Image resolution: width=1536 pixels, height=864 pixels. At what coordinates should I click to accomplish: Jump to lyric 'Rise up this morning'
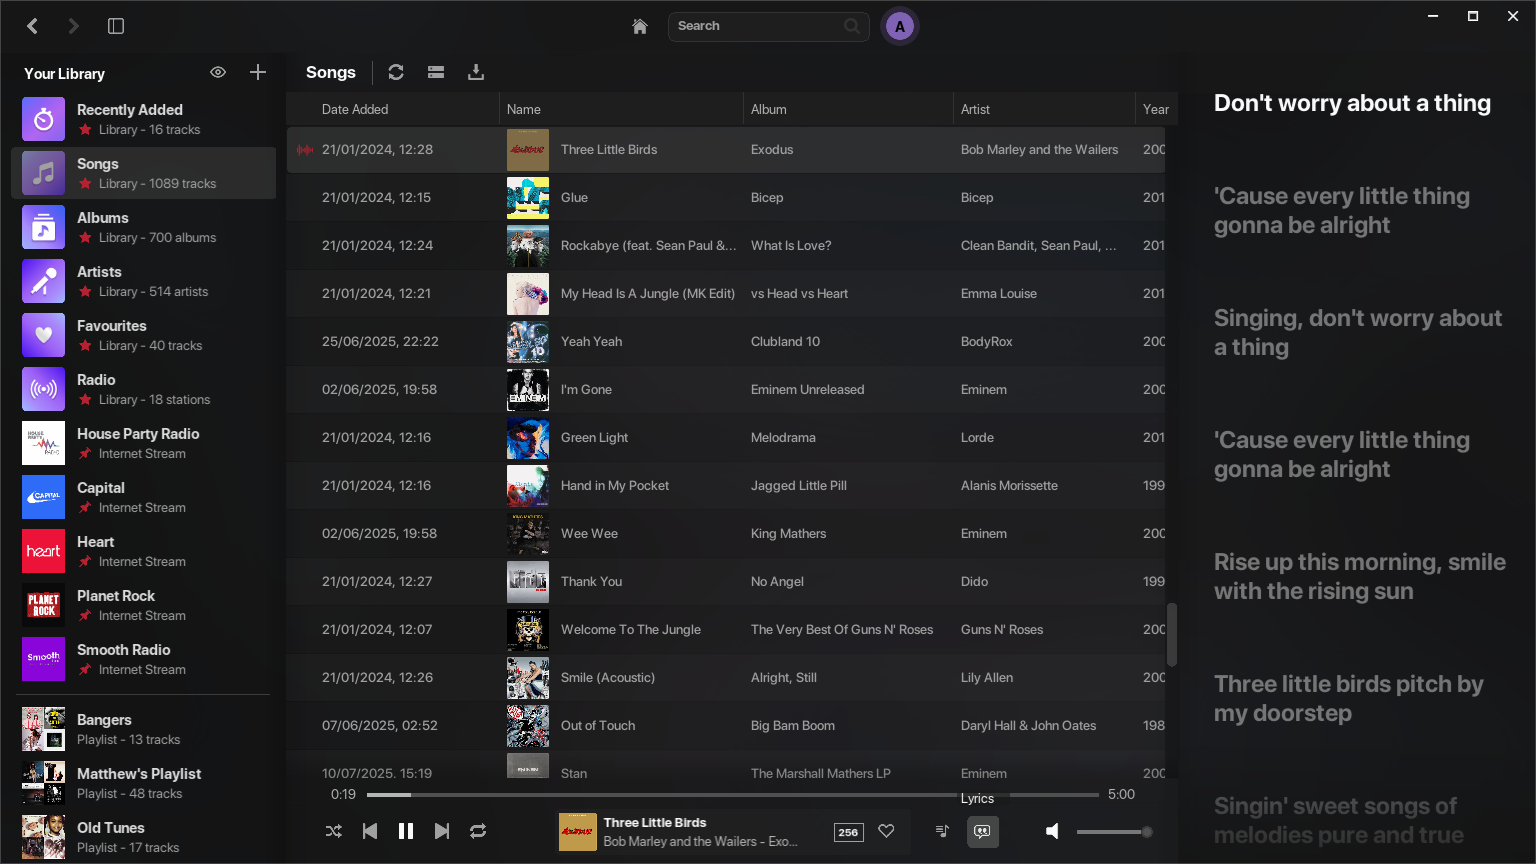point(1359,576)
